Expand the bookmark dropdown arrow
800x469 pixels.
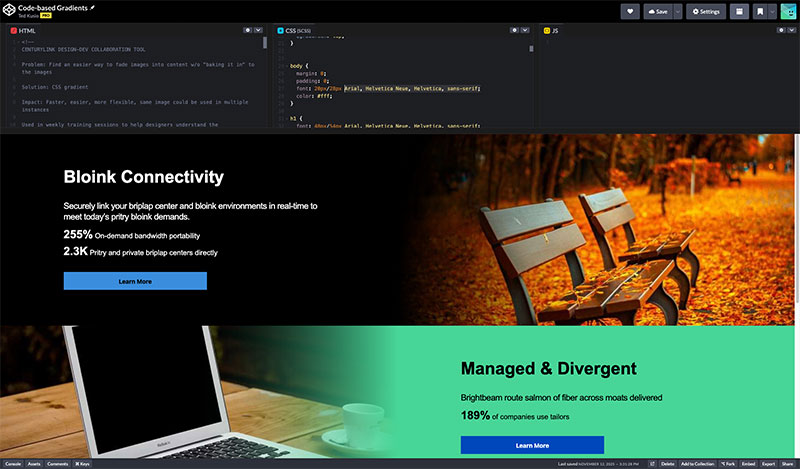point(770,11)
